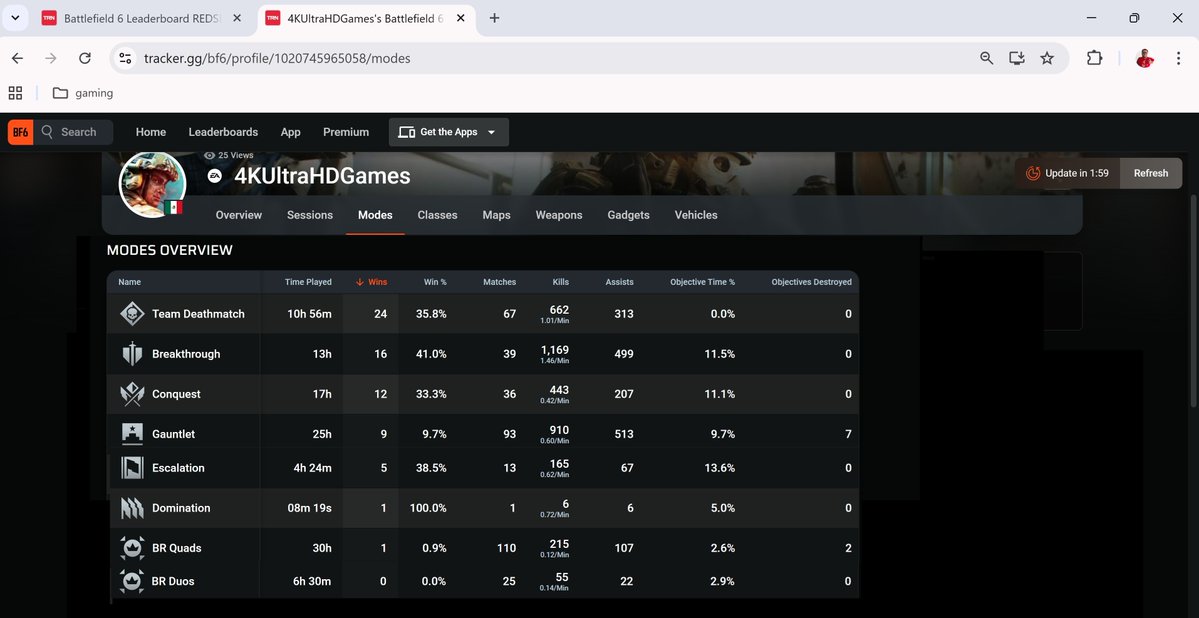The image size is (1199, 618).
Task: Sort by the Wins column header
Action: [372, 282]
